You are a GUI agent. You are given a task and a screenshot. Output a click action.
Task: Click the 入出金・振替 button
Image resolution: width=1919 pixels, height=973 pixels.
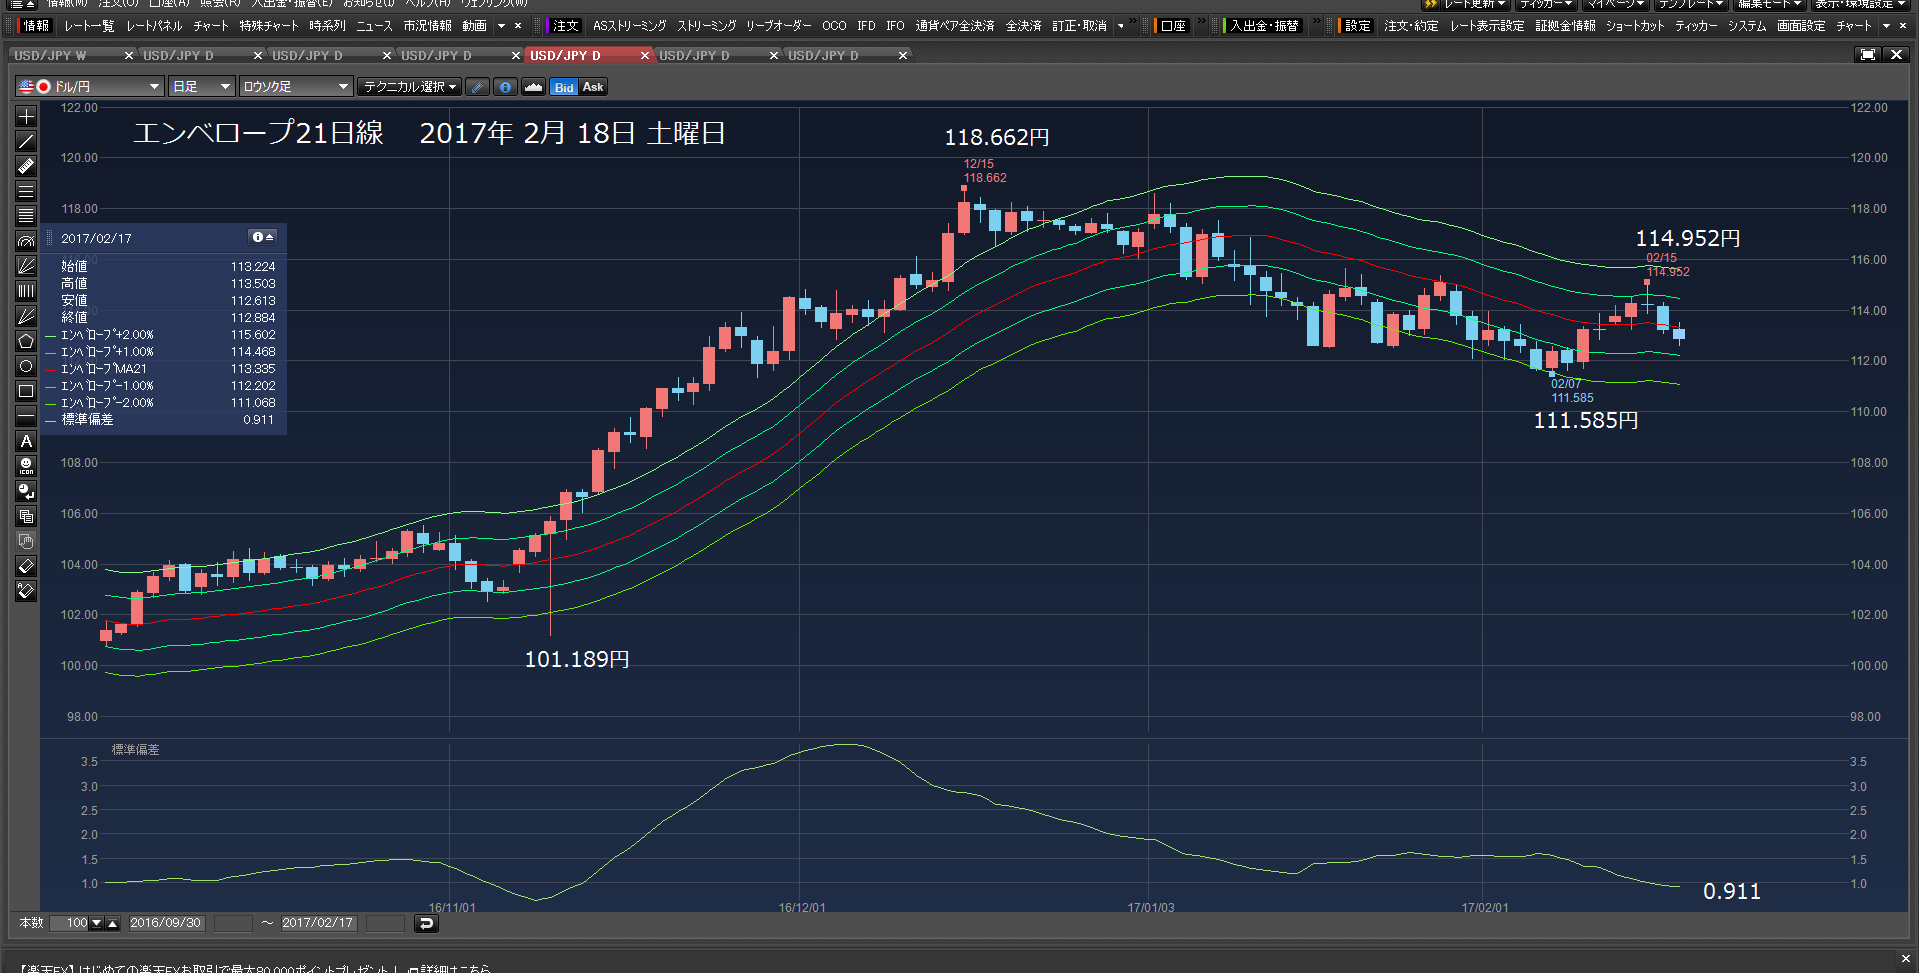(1264, 26)
